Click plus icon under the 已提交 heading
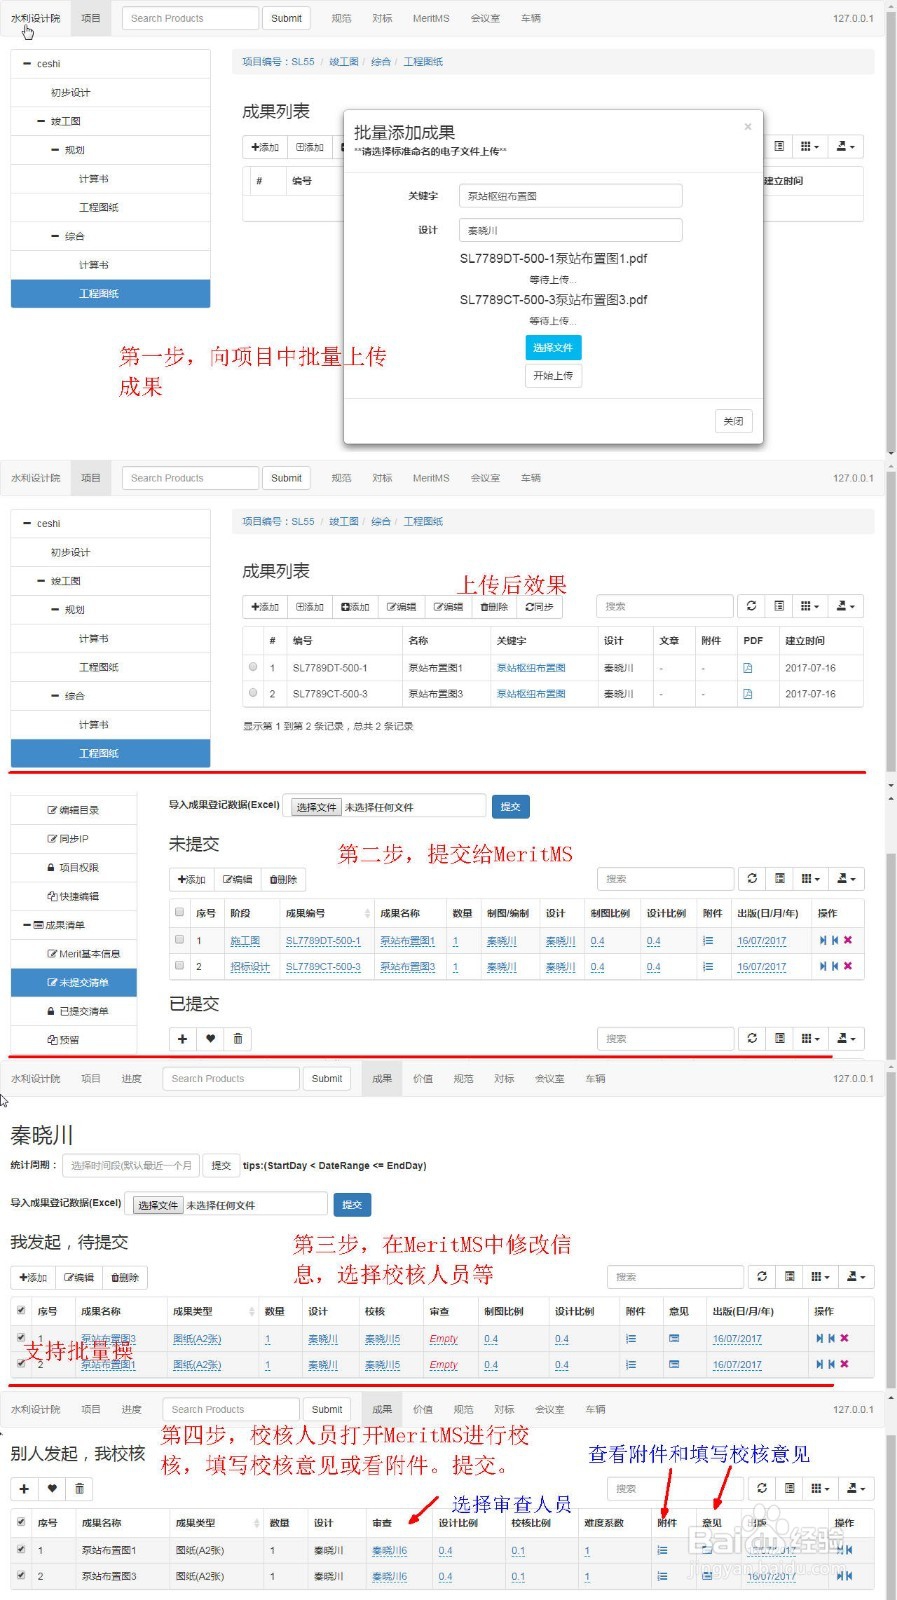 click(182, 1039)
